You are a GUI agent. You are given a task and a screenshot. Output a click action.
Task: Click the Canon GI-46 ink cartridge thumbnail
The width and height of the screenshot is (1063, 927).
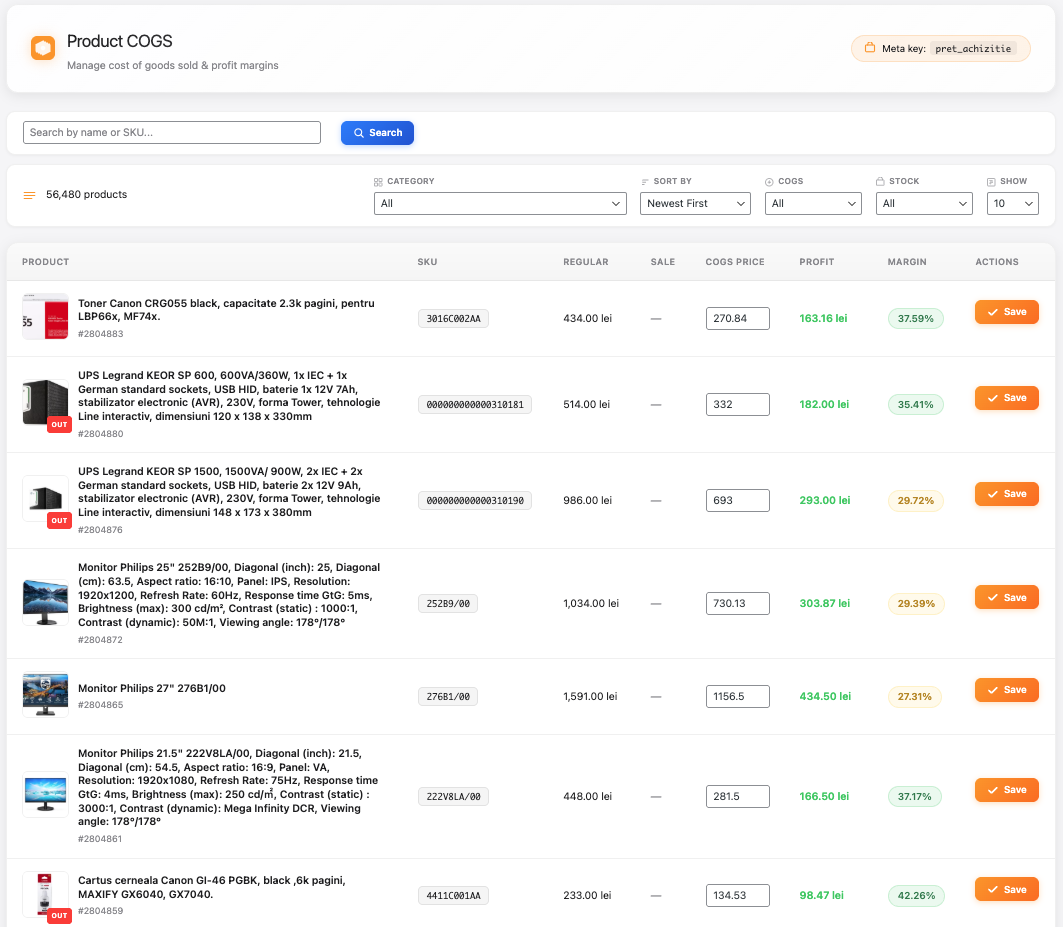pos(45,894)
